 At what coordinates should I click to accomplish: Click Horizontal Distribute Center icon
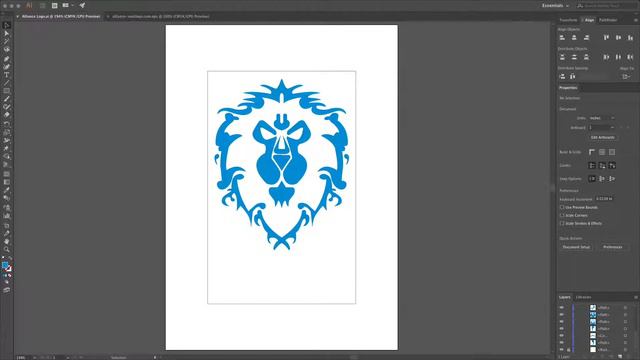click(x=618, y=57)
